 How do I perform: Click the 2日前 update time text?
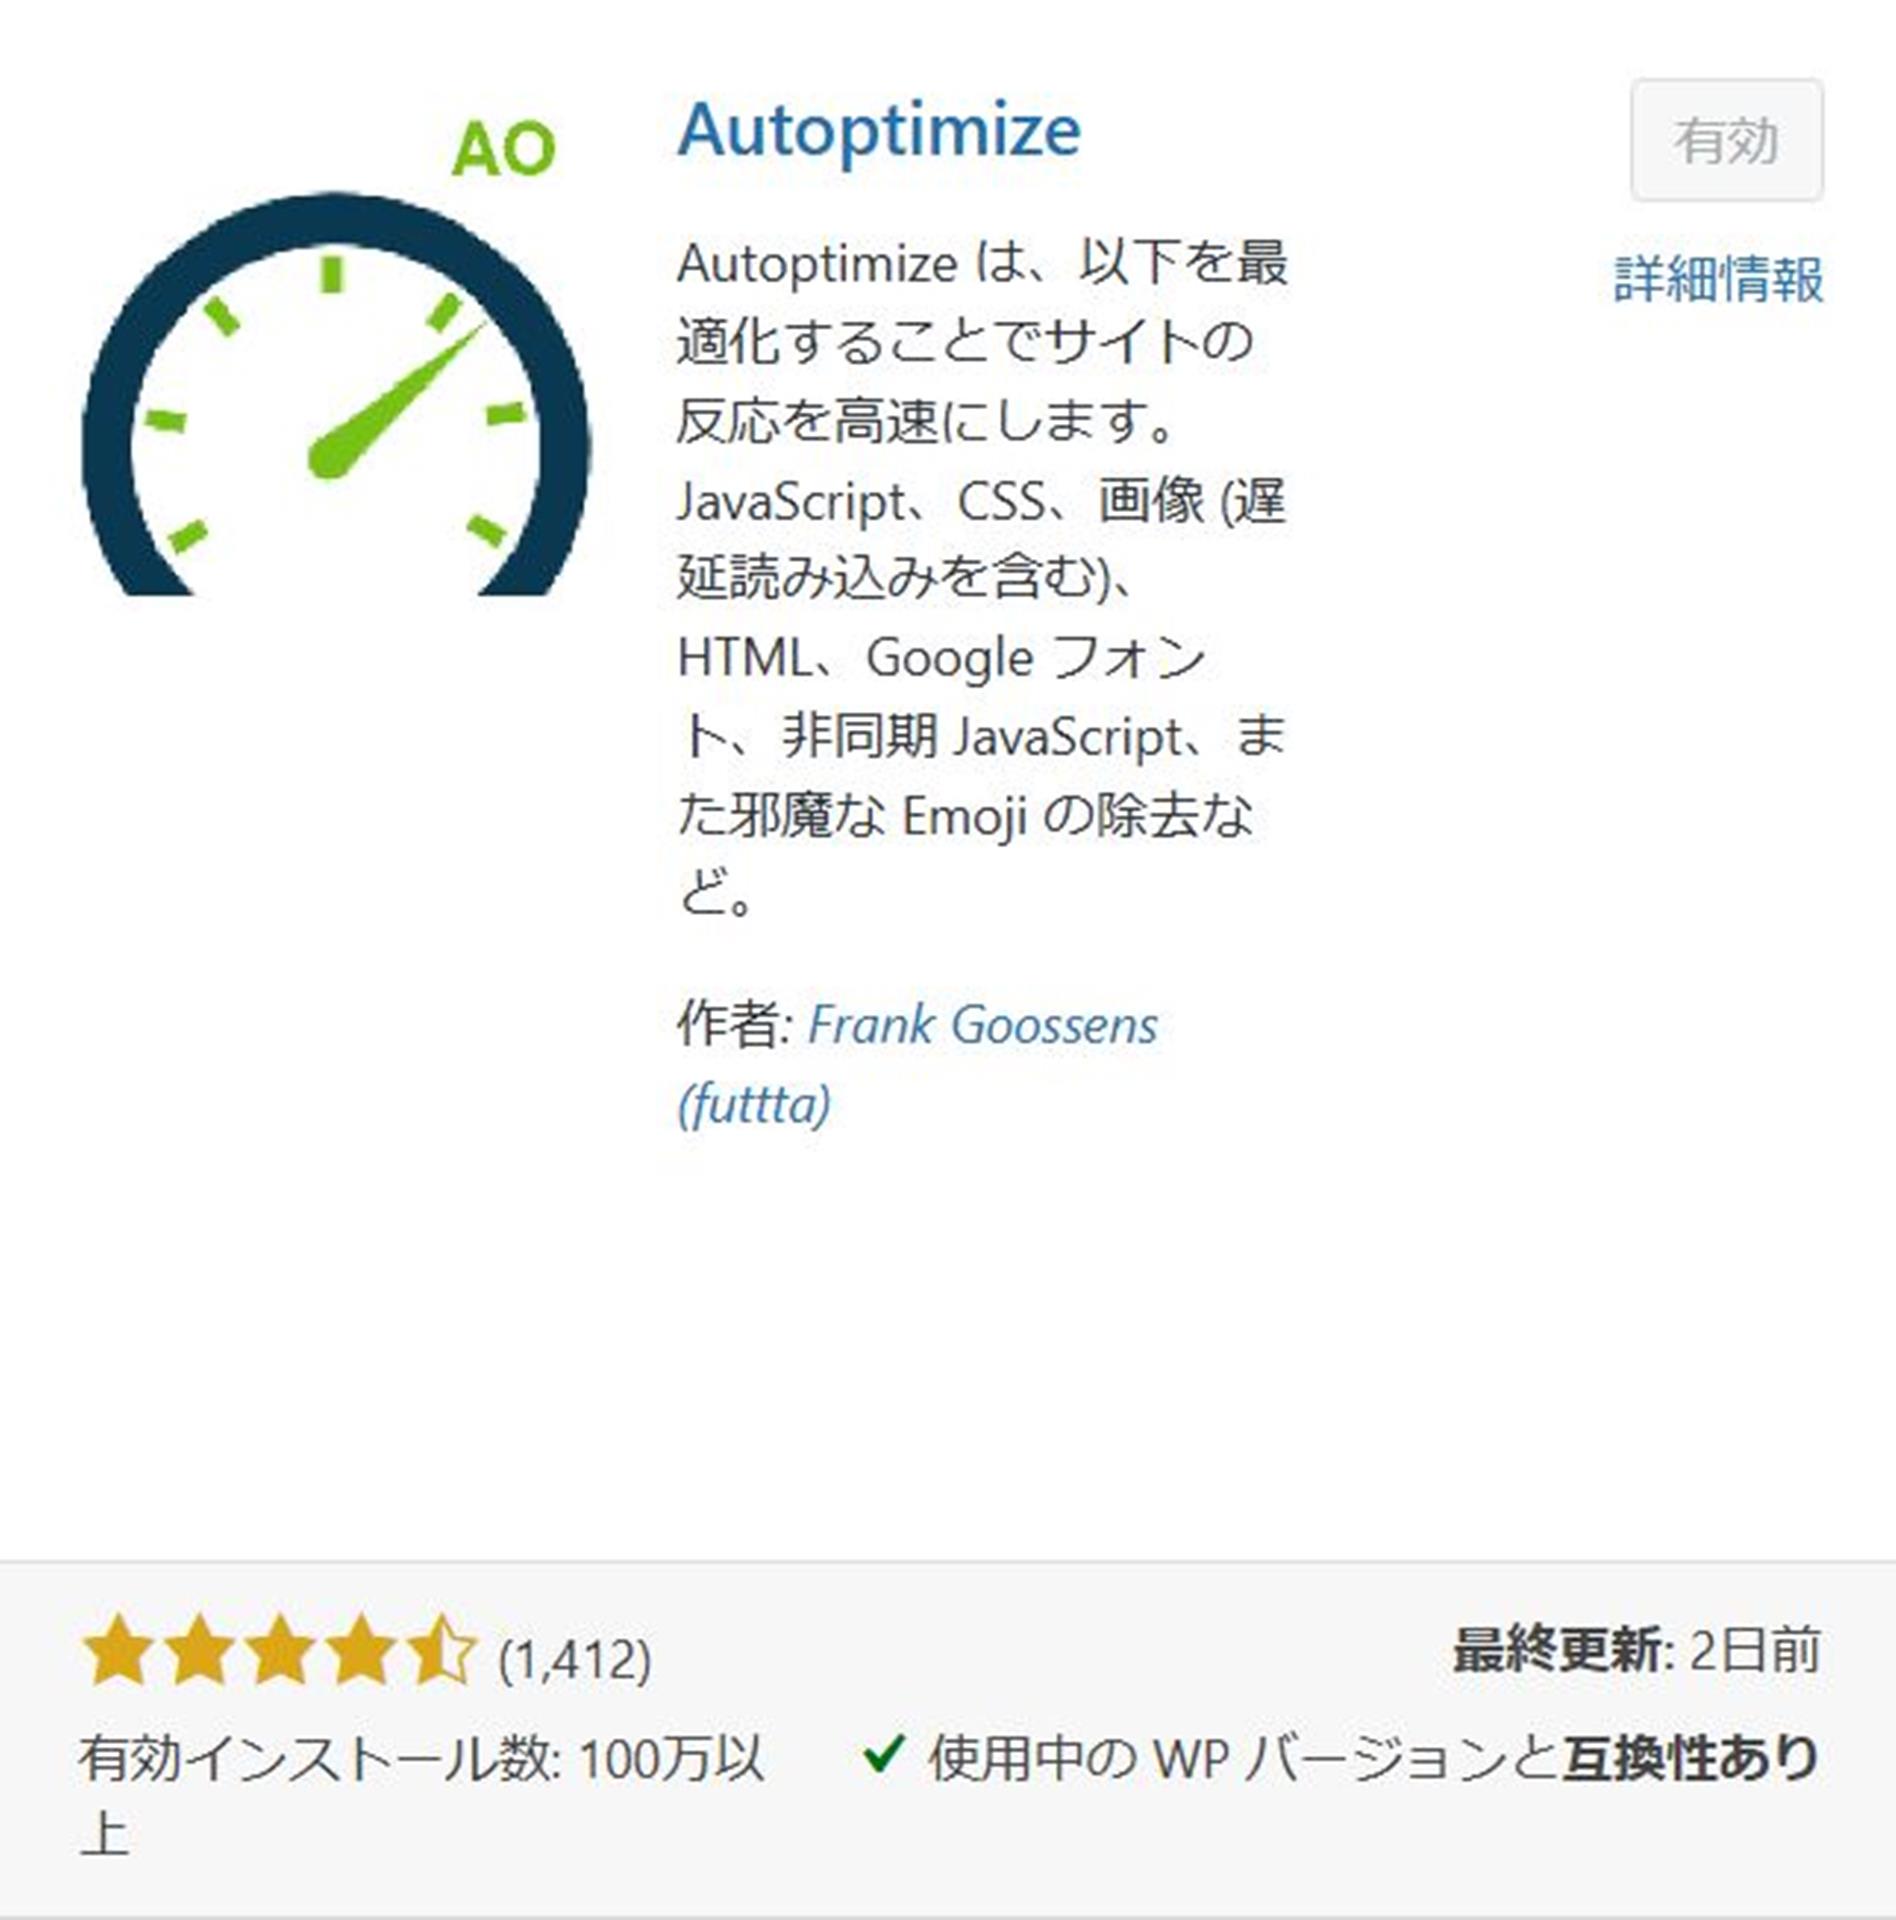[x=1754, y=1651]
